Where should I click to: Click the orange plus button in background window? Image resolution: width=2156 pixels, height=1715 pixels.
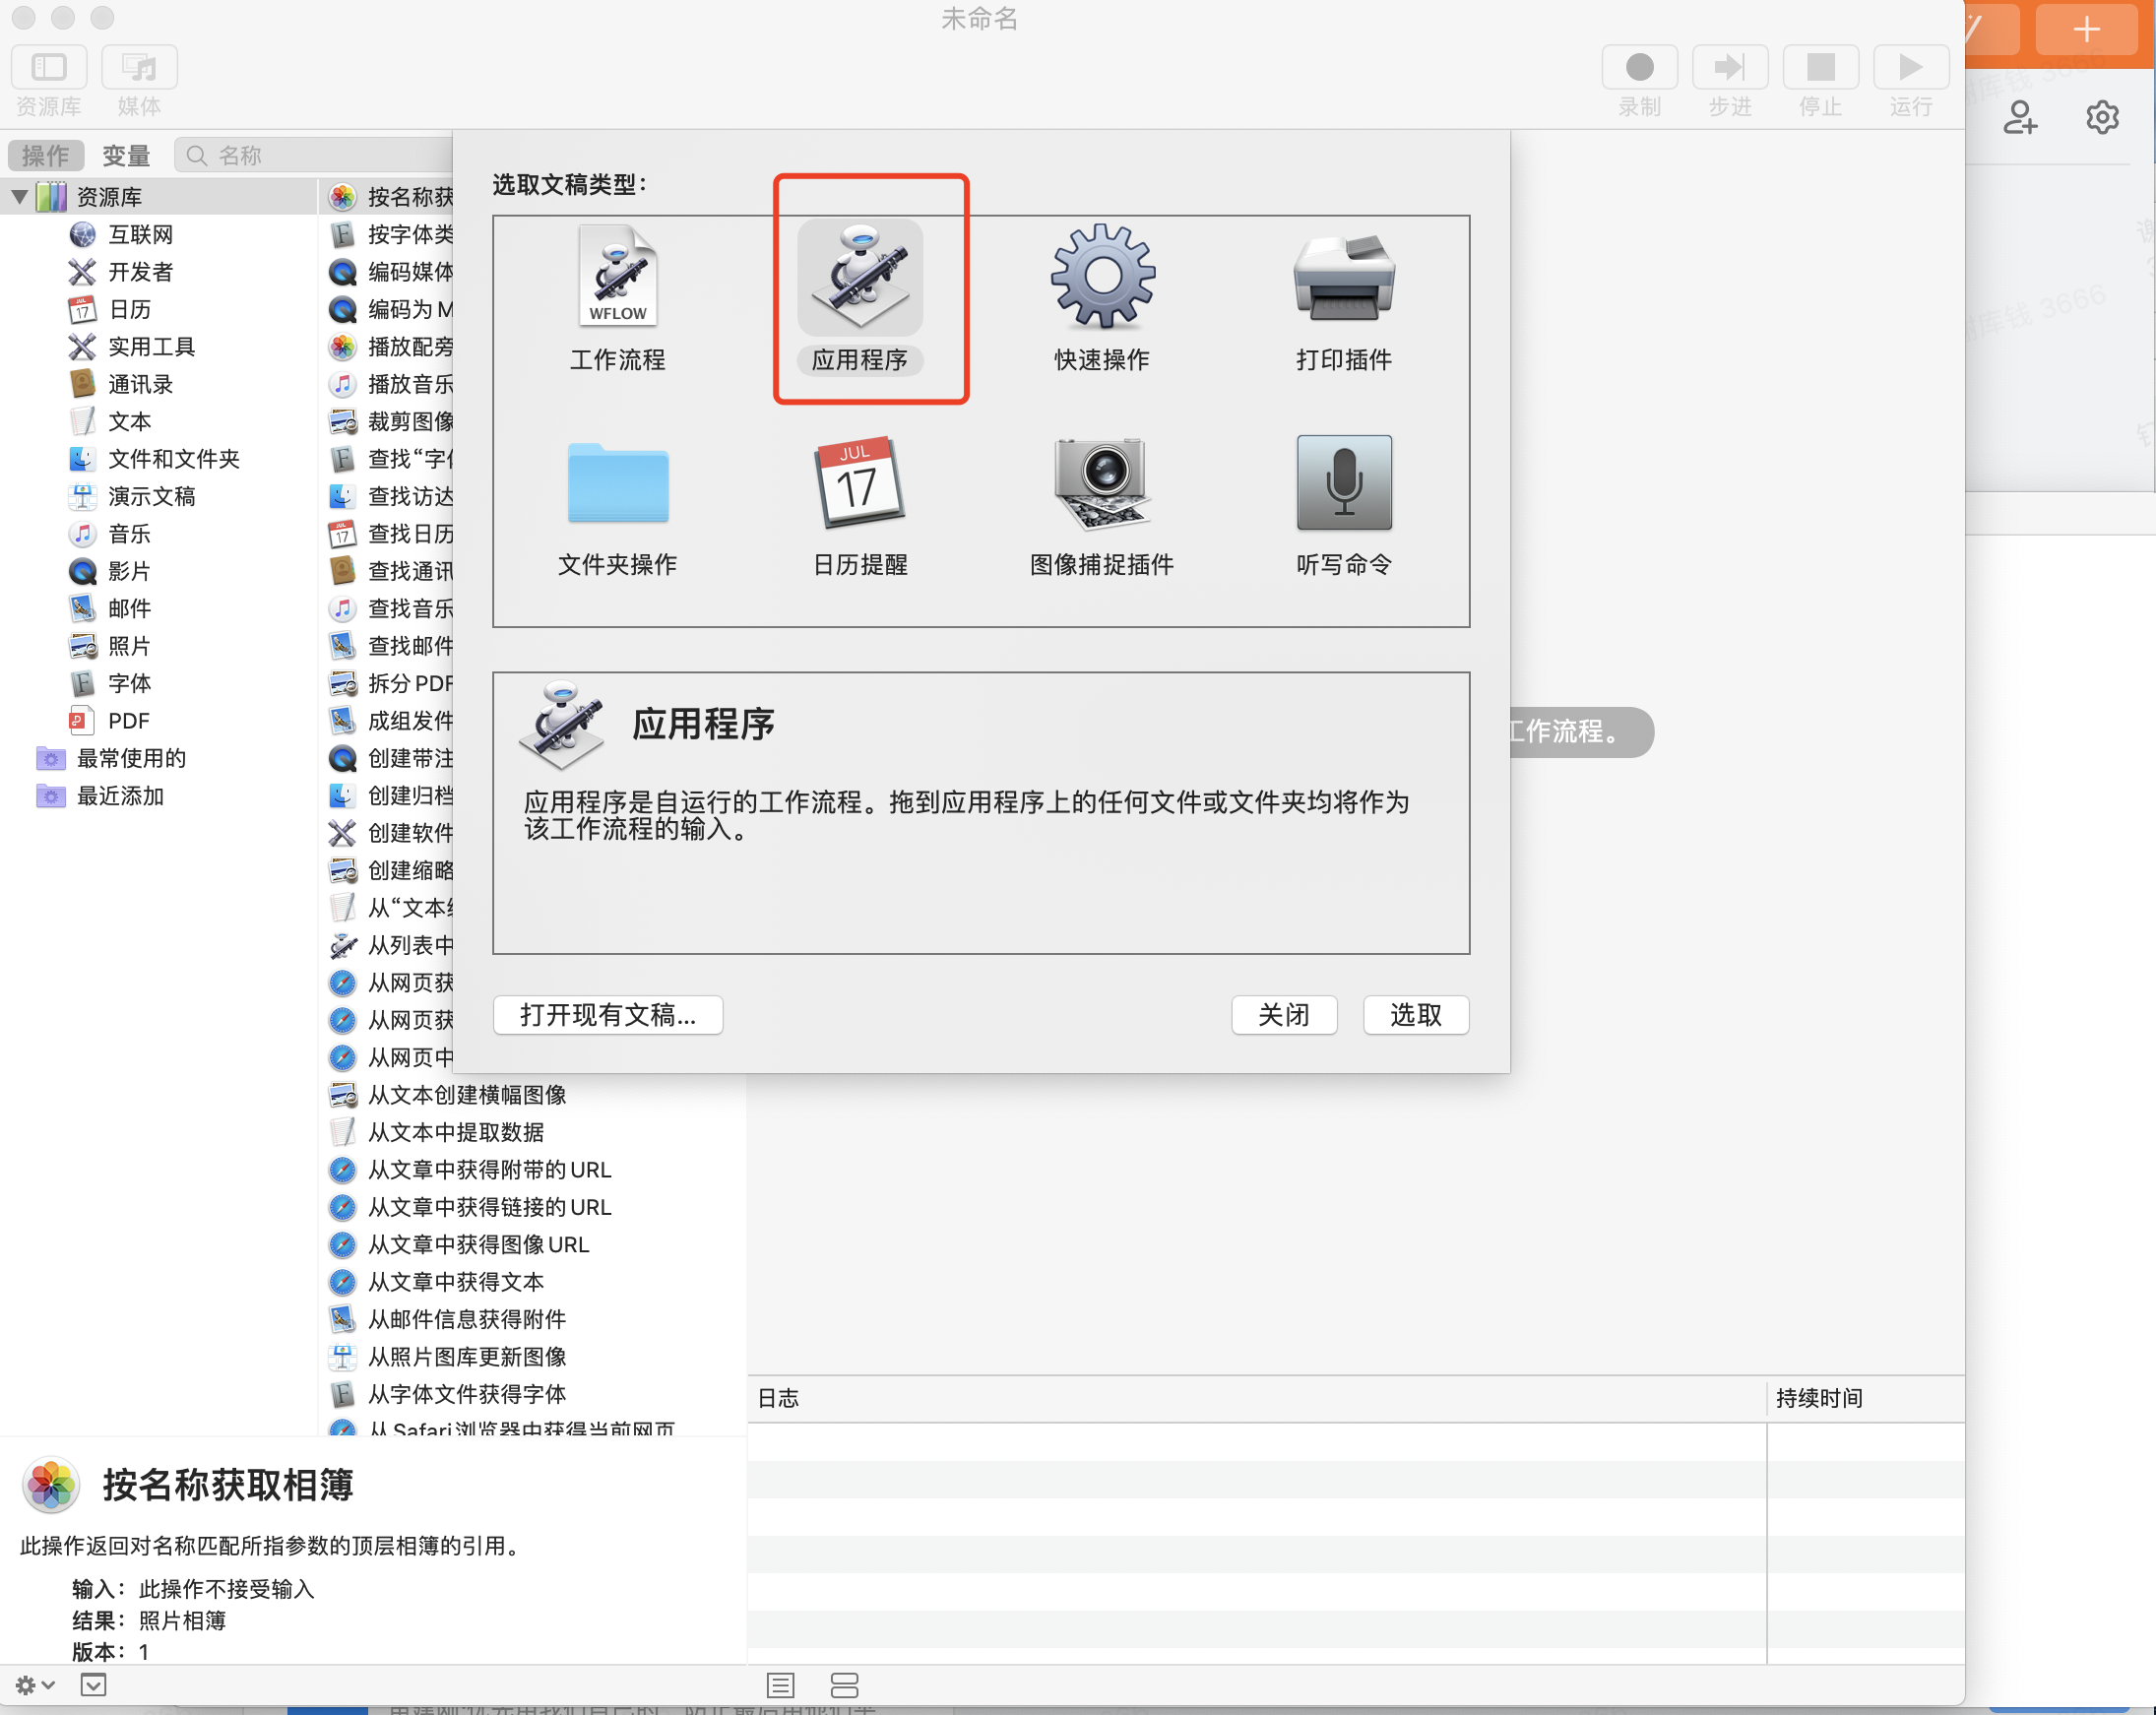click(x=2086, y=29)
